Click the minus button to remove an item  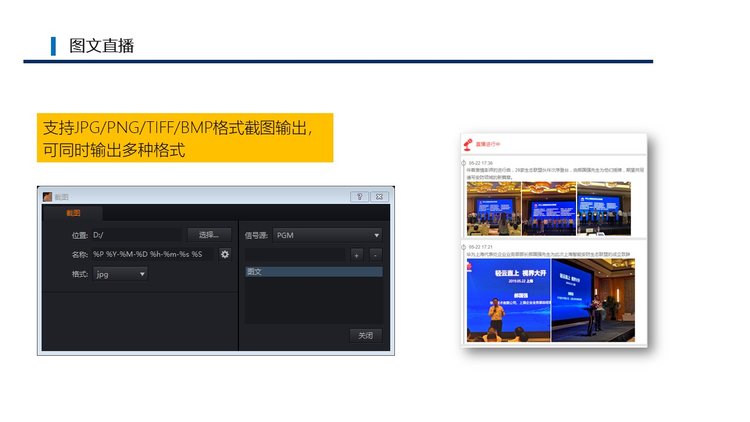pyautogui.click(x=375, y=255)
